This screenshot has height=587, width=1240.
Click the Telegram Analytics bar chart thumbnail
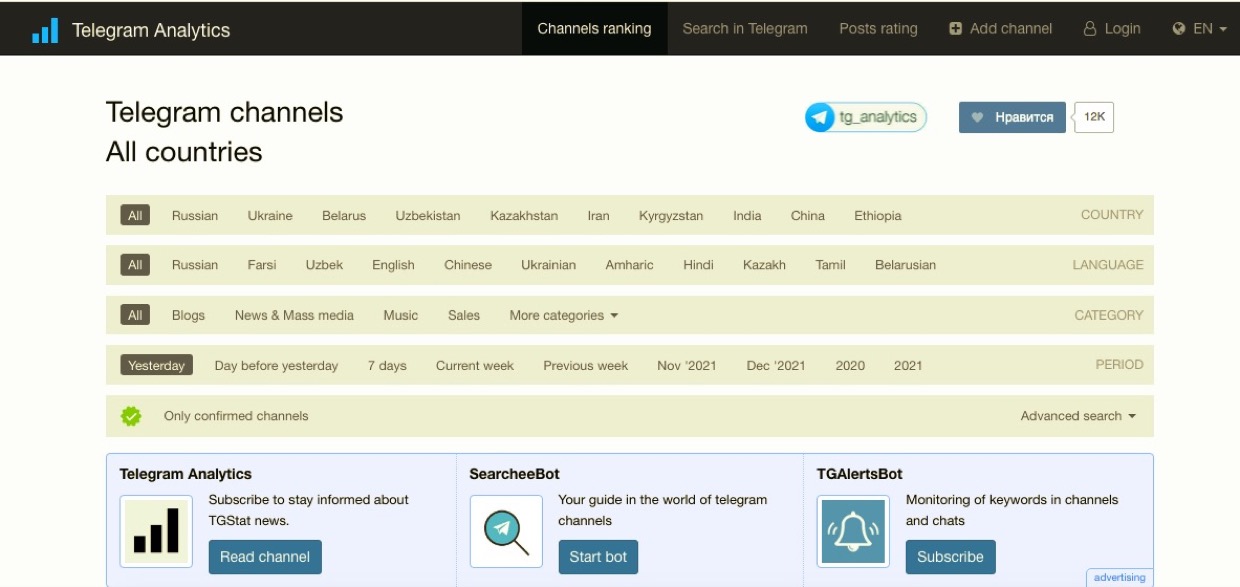tap(156, 531)
